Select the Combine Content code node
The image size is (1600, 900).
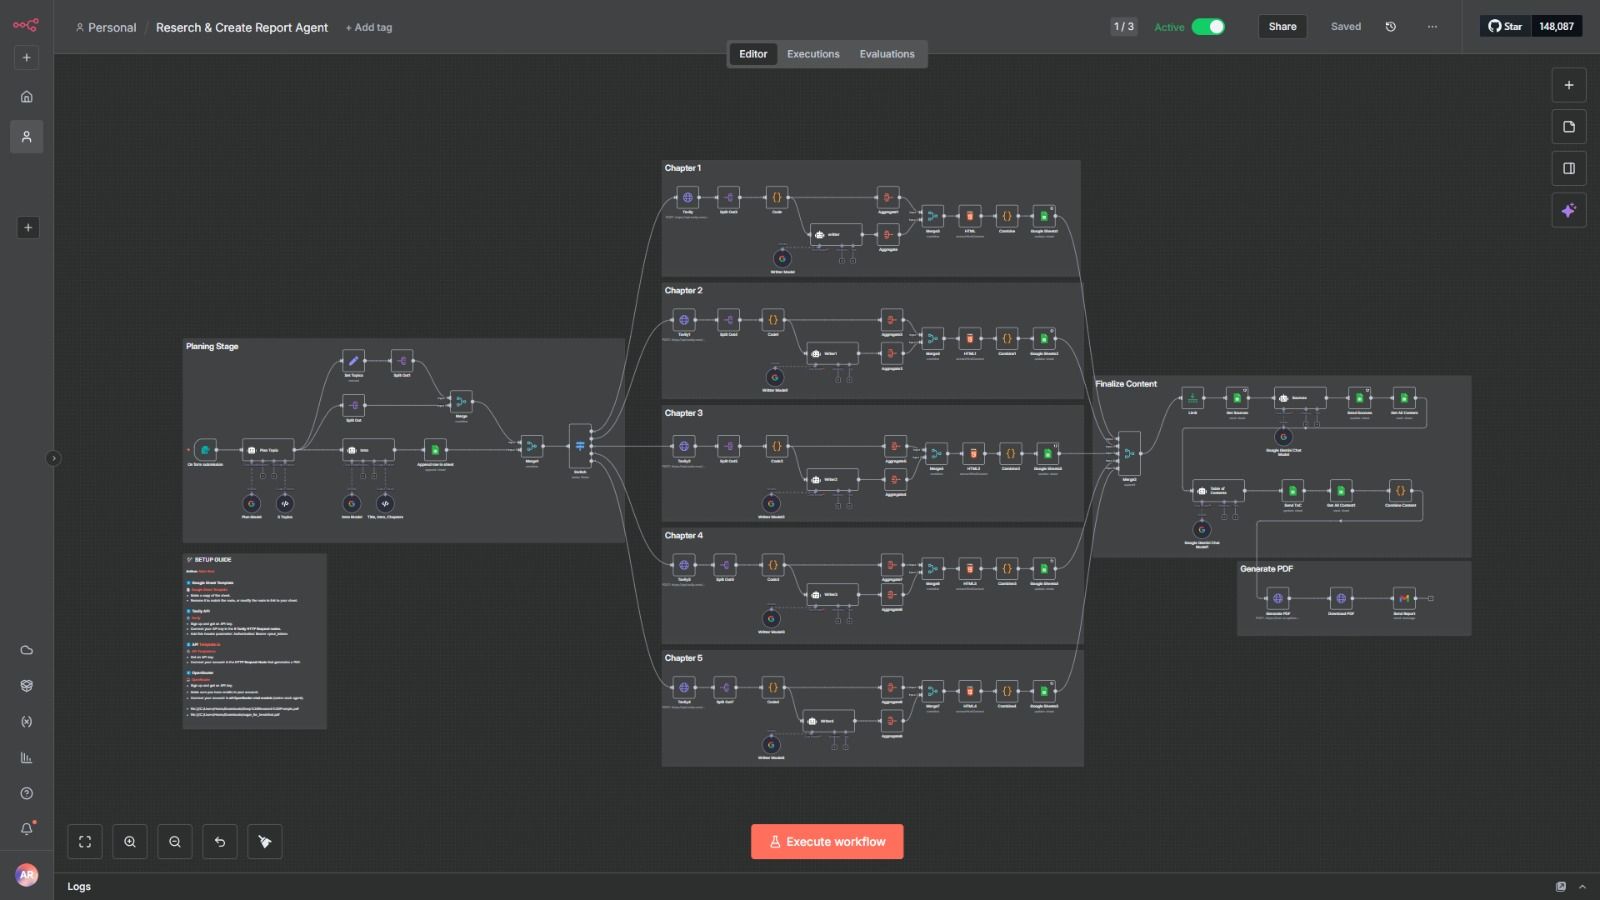1400,490
